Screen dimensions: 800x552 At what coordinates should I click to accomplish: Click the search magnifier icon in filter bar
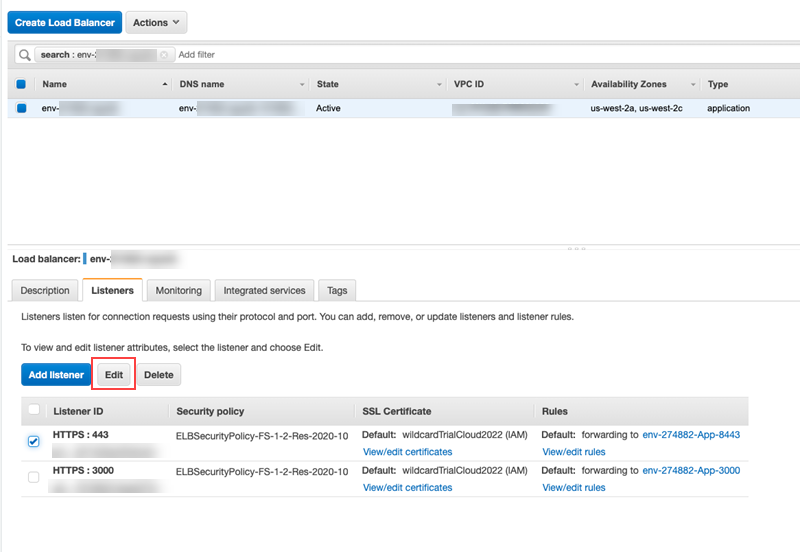[x=24, y=55]
